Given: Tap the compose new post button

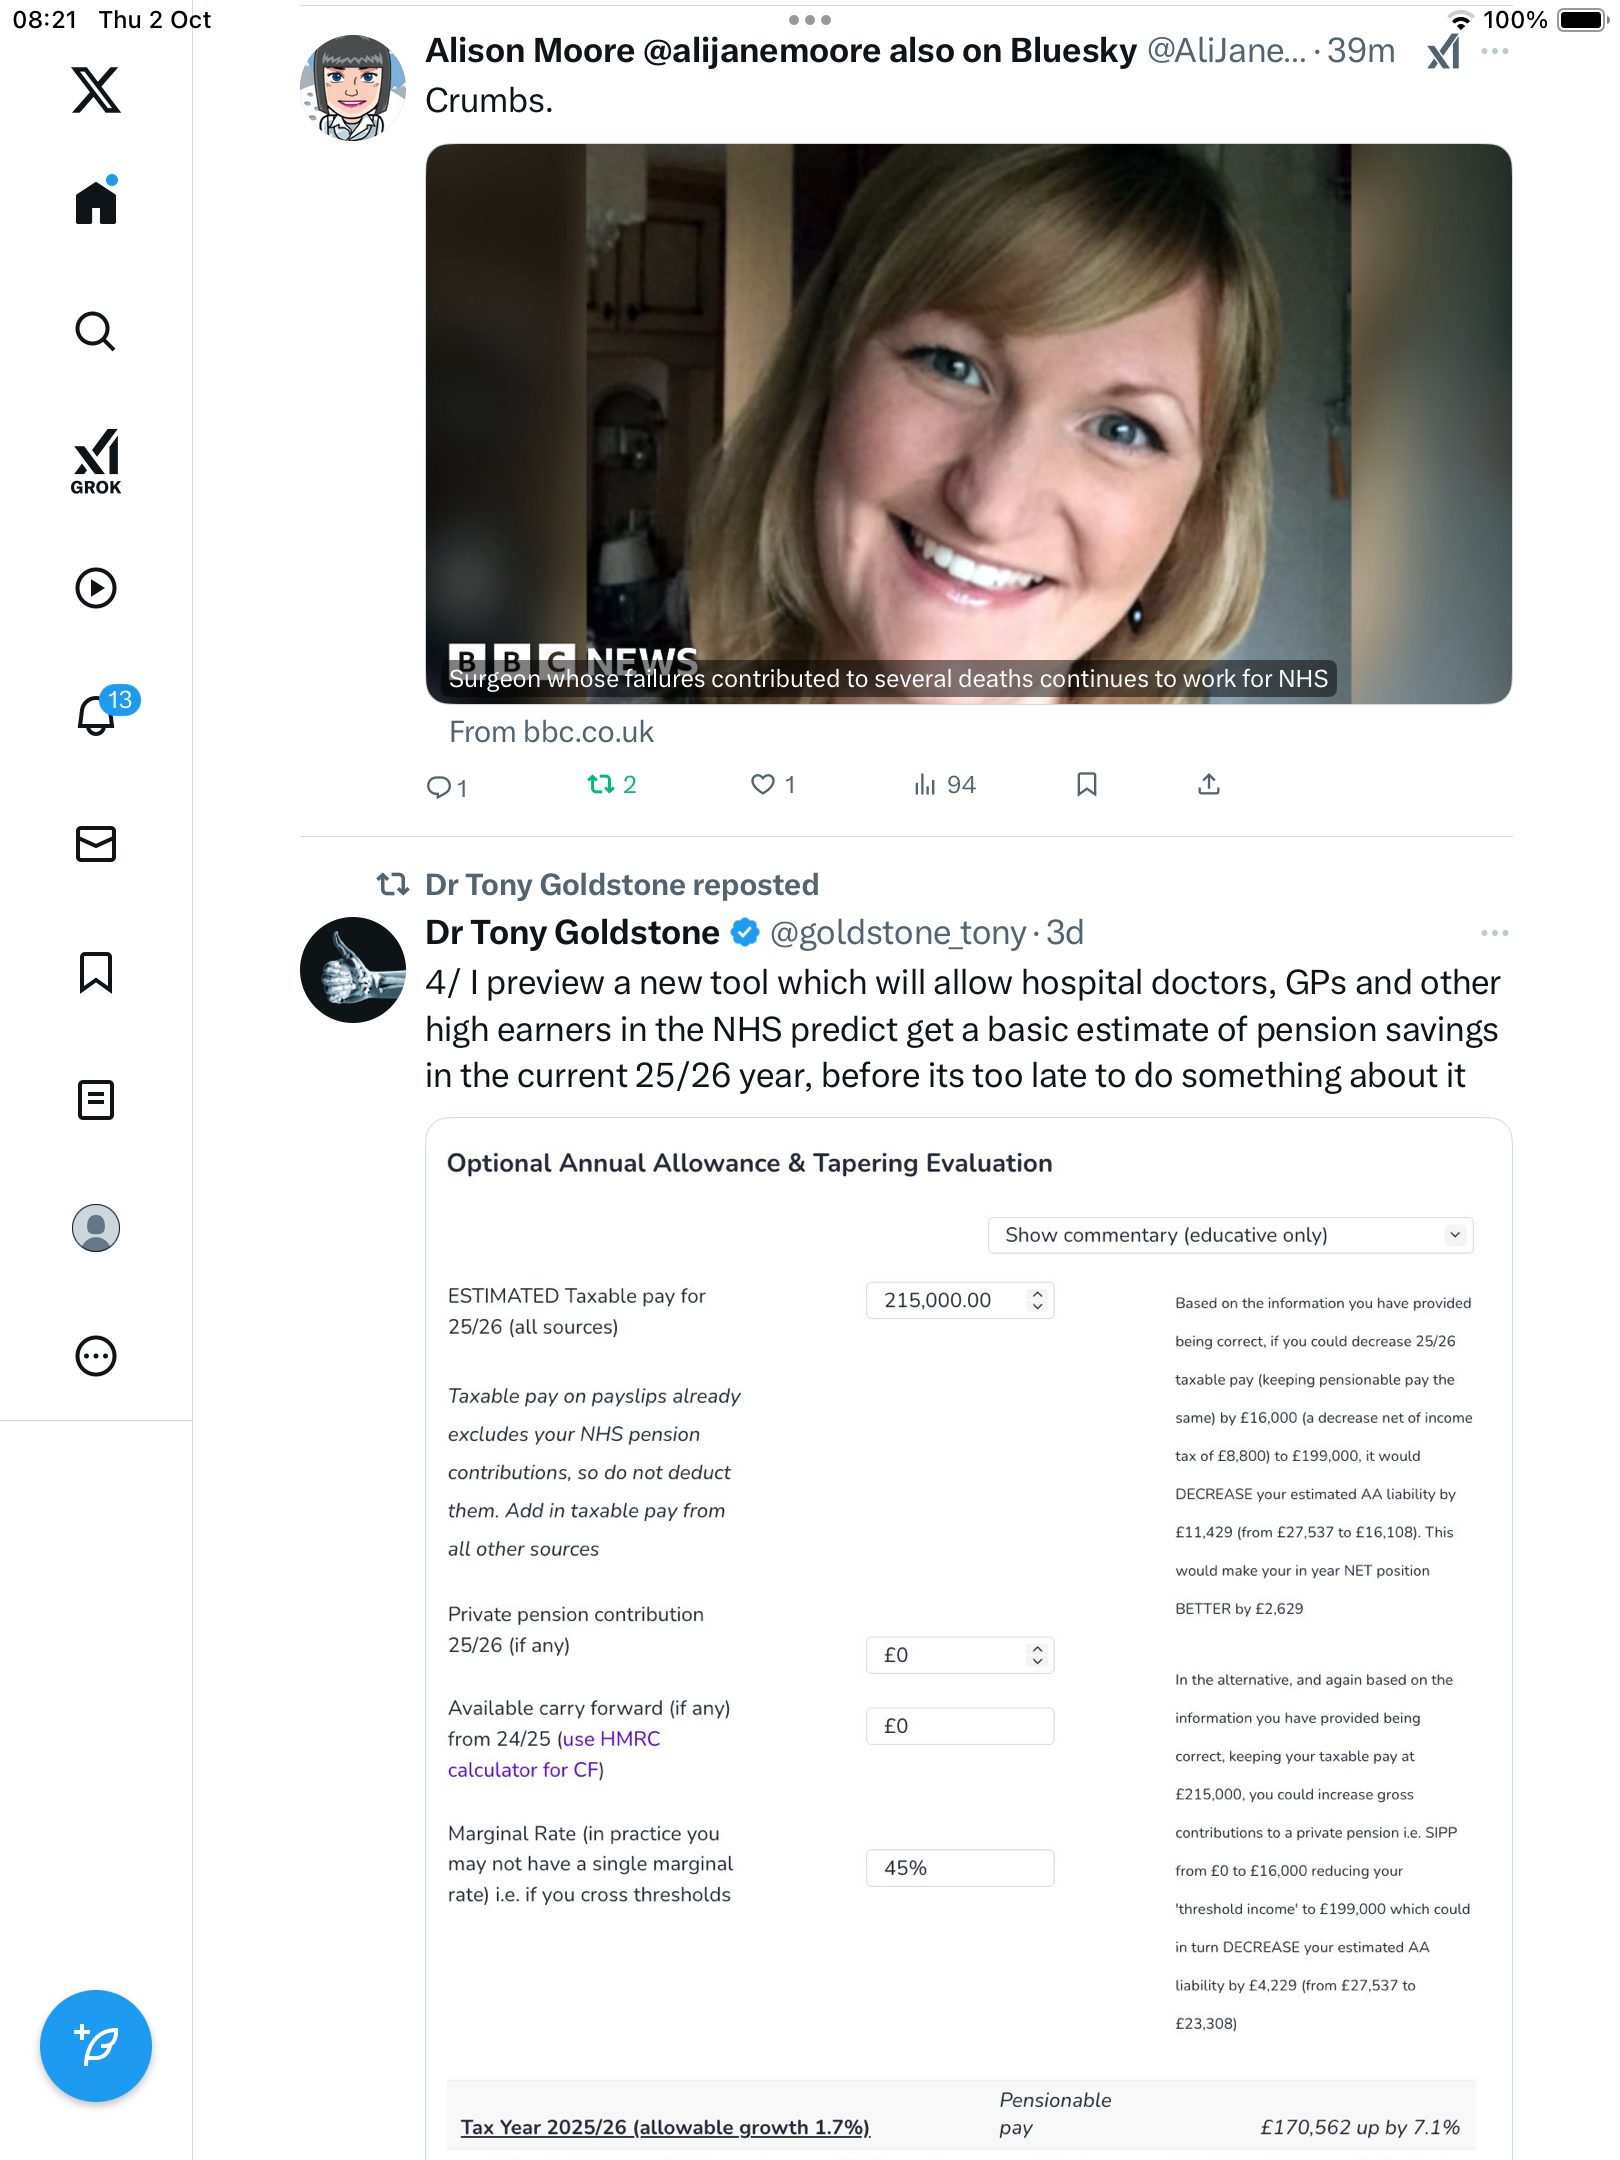Looking at the screenshot, I should pos(96,2045).
